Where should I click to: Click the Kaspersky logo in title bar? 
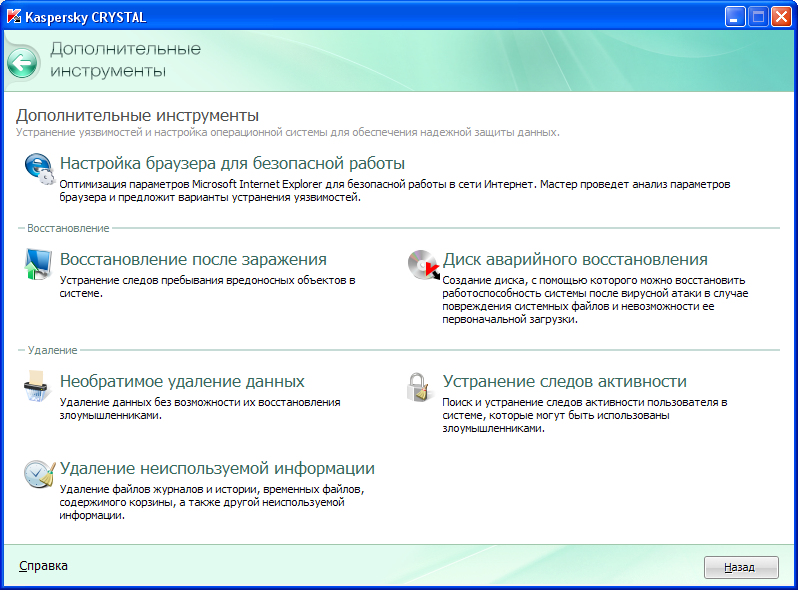coord(14,17)
